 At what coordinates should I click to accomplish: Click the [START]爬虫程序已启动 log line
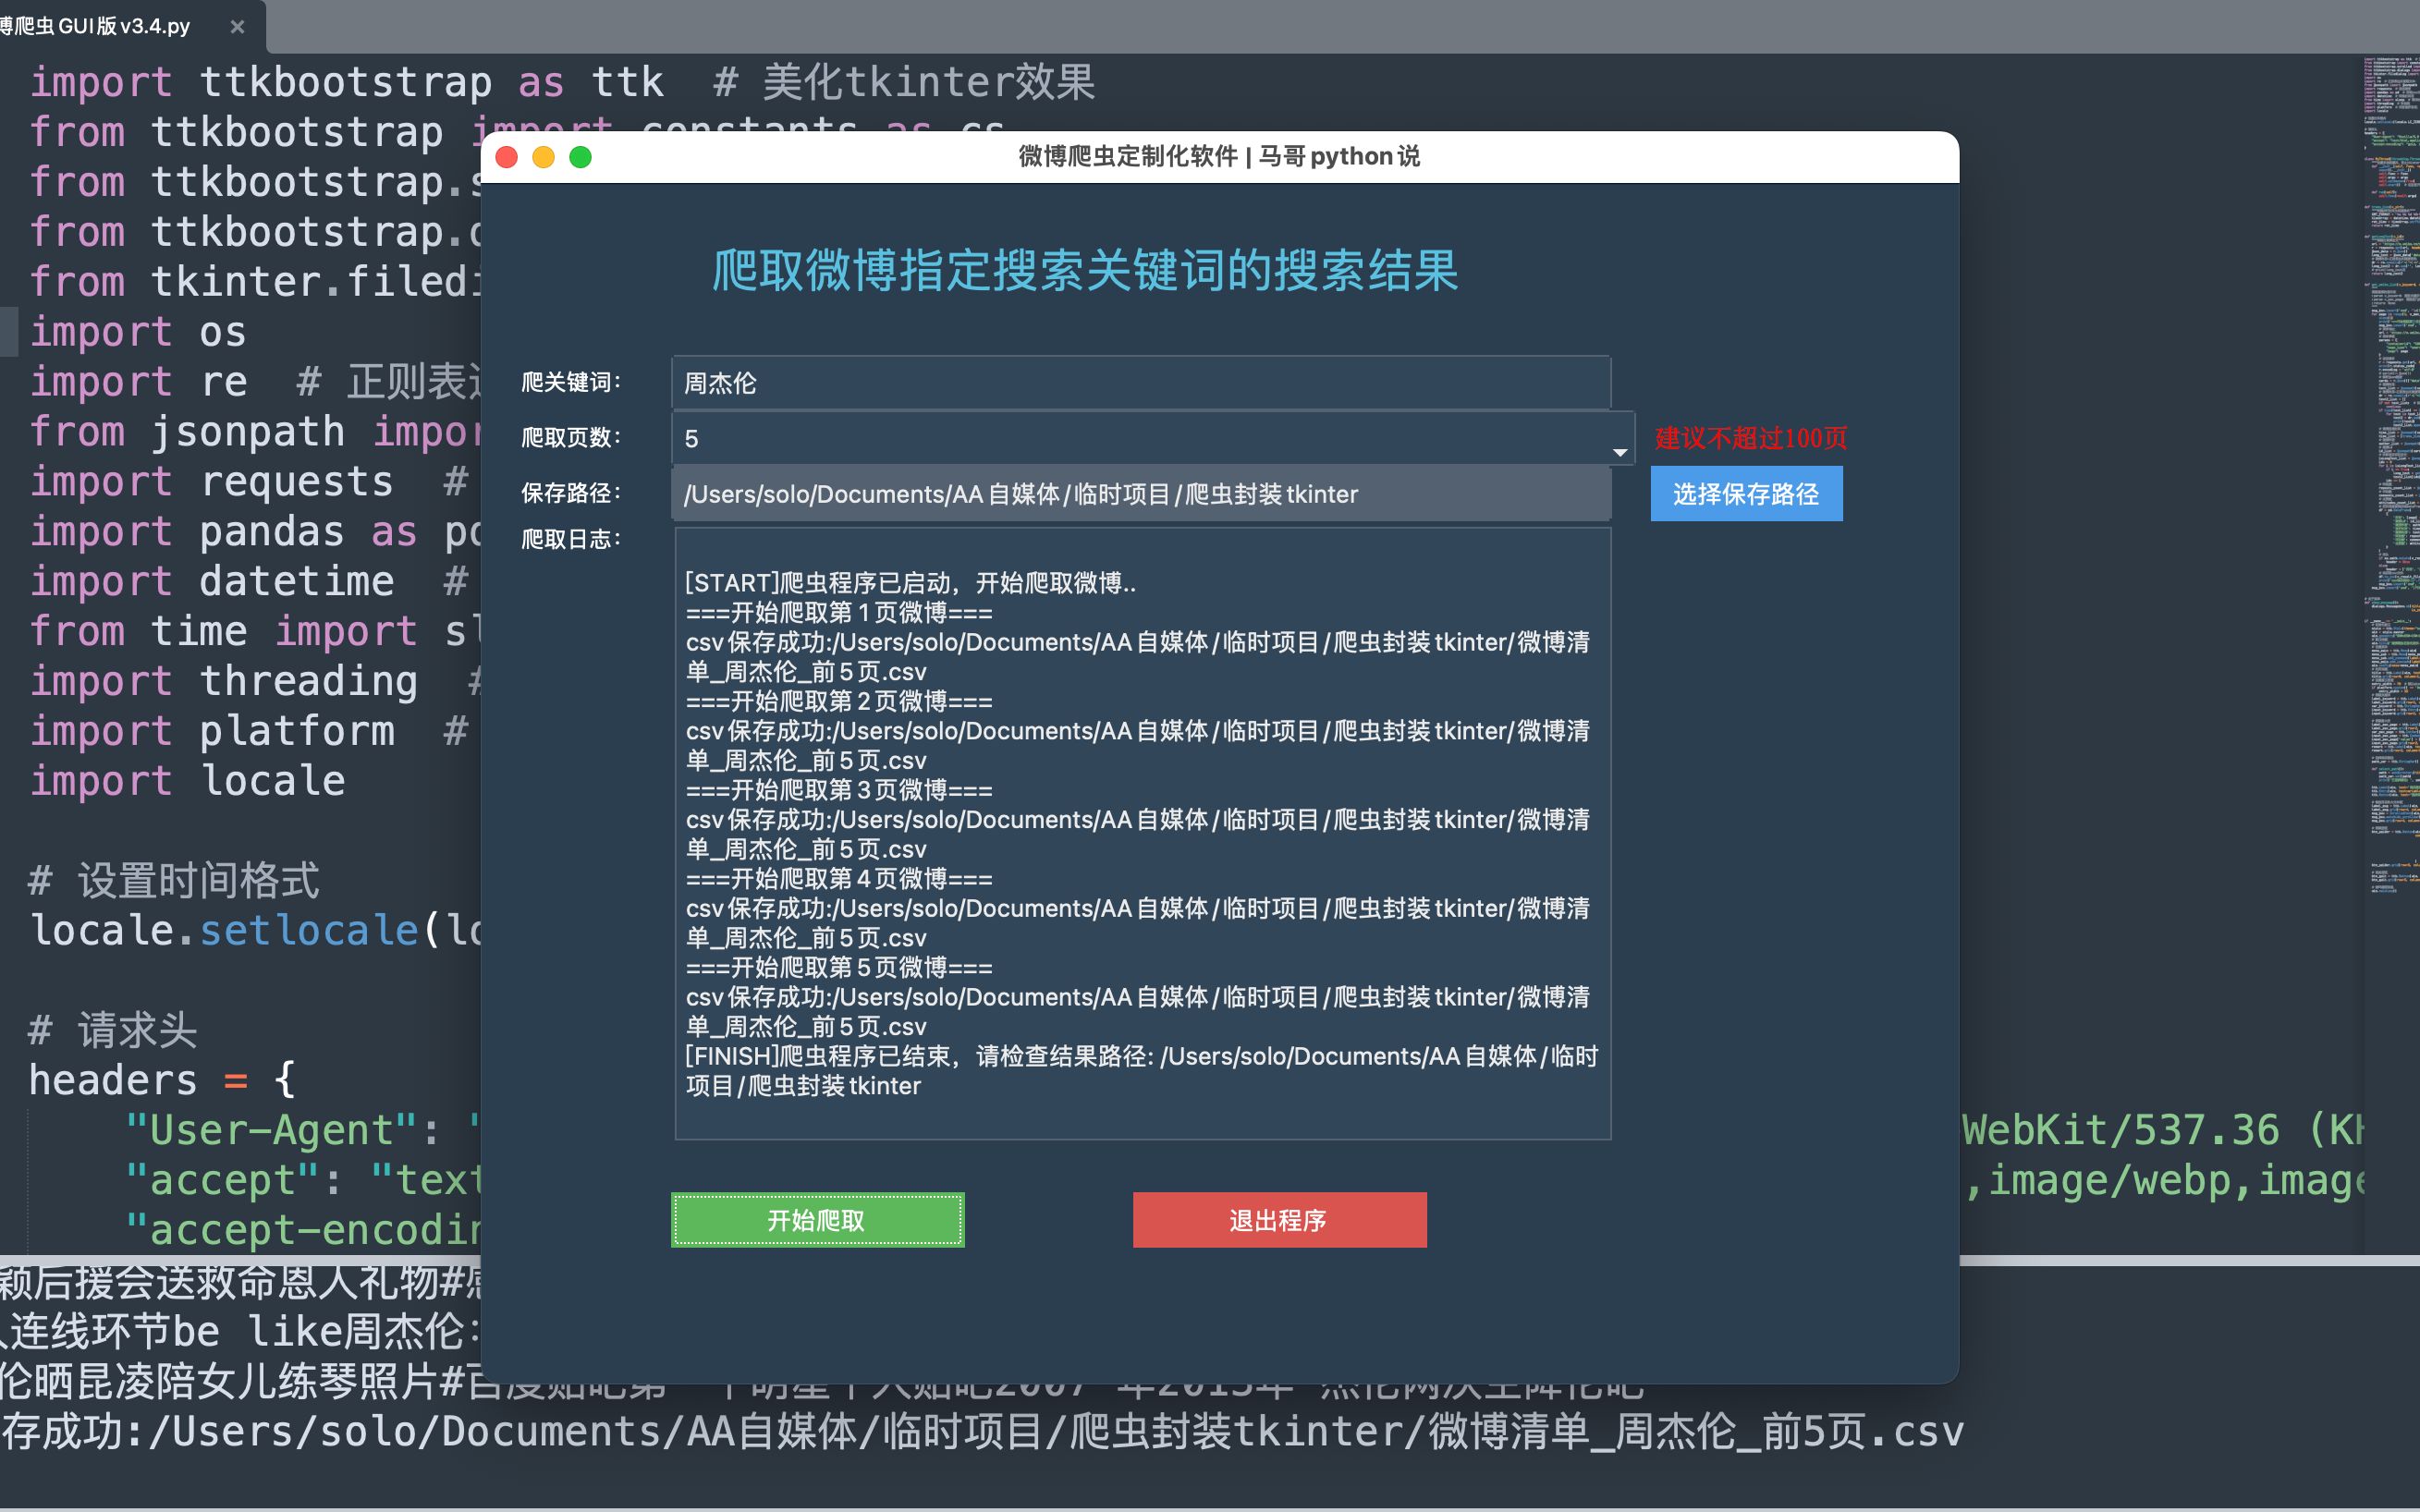point(911,583)
